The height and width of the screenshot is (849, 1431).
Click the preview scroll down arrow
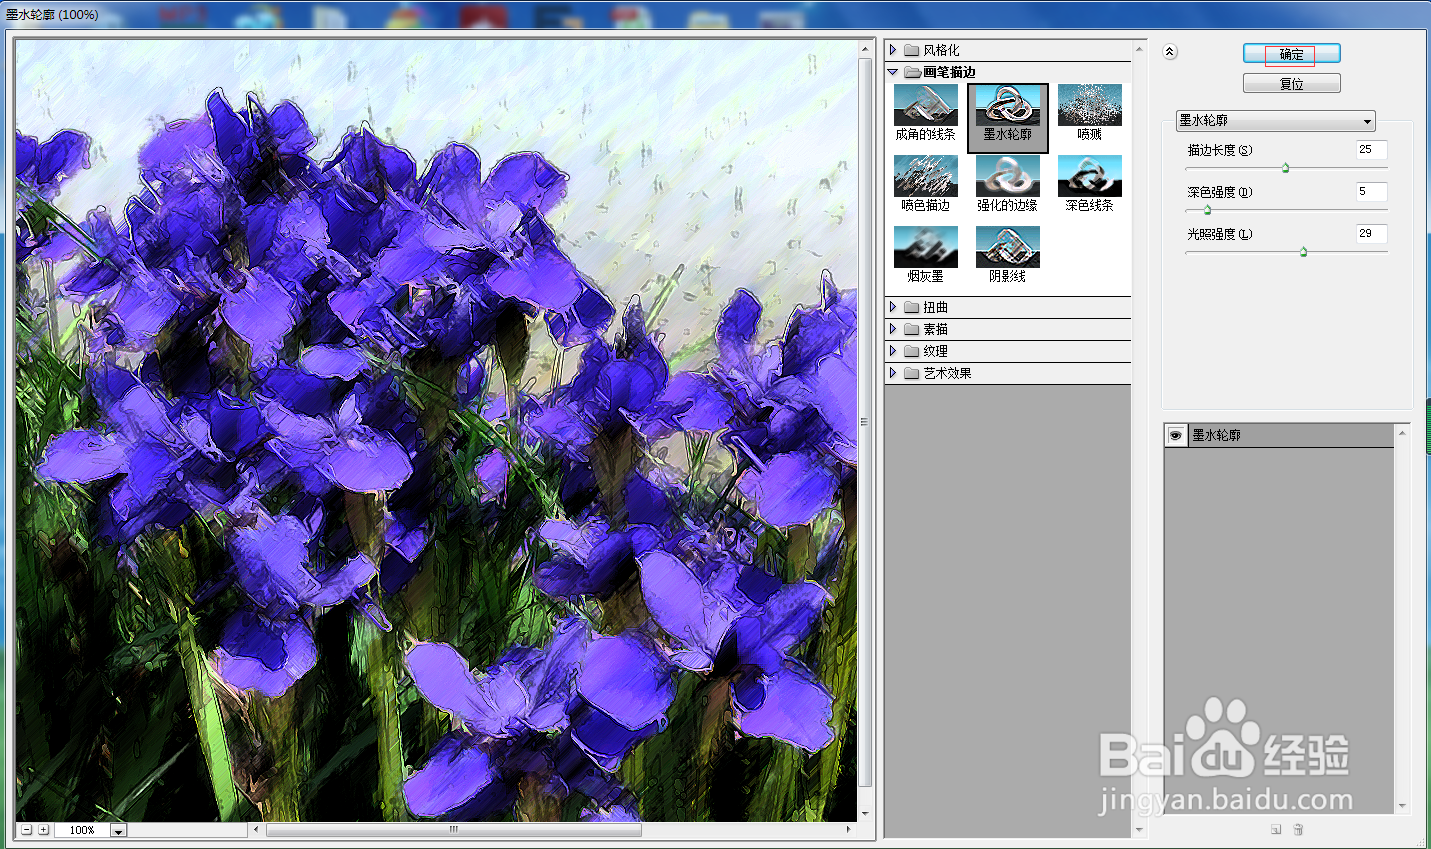pyautogui.click(x=865, y=814)
